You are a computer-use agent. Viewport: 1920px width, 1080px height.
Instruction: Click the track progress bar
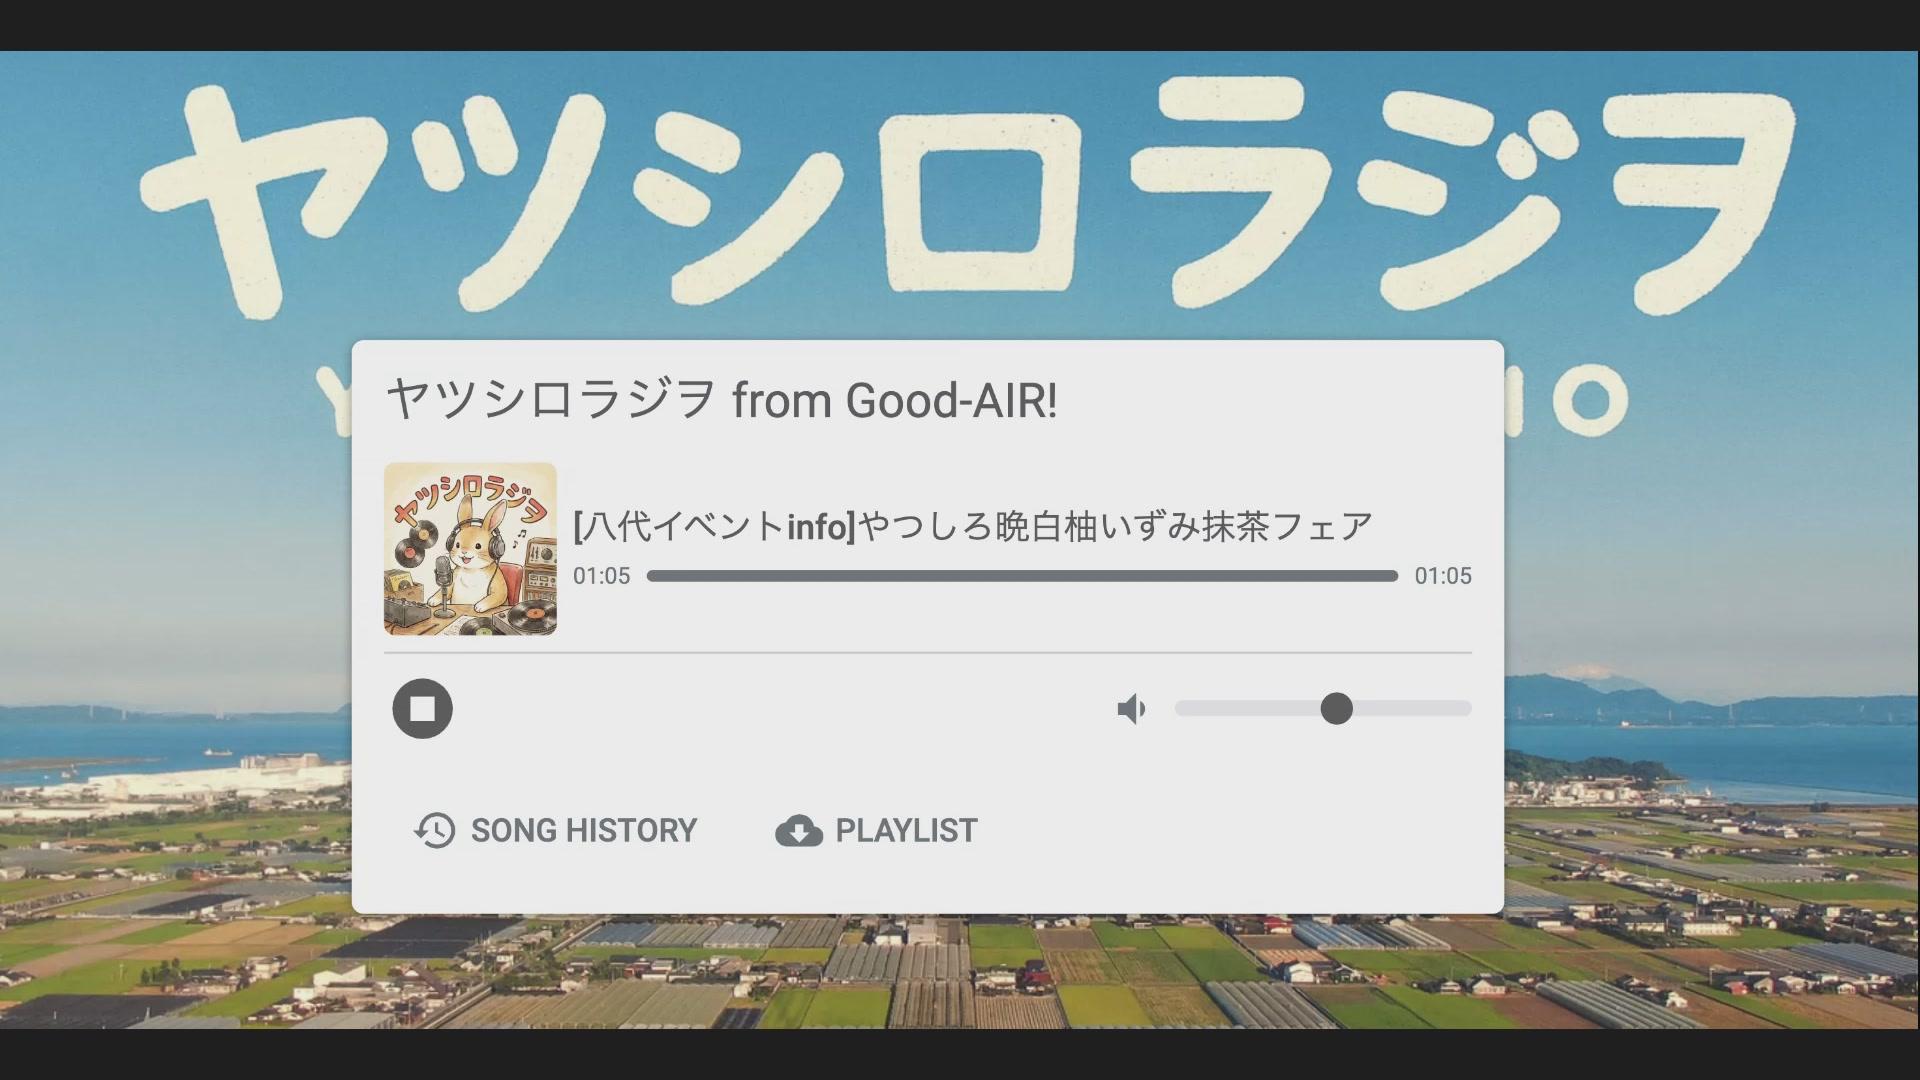pos(1022,576)
